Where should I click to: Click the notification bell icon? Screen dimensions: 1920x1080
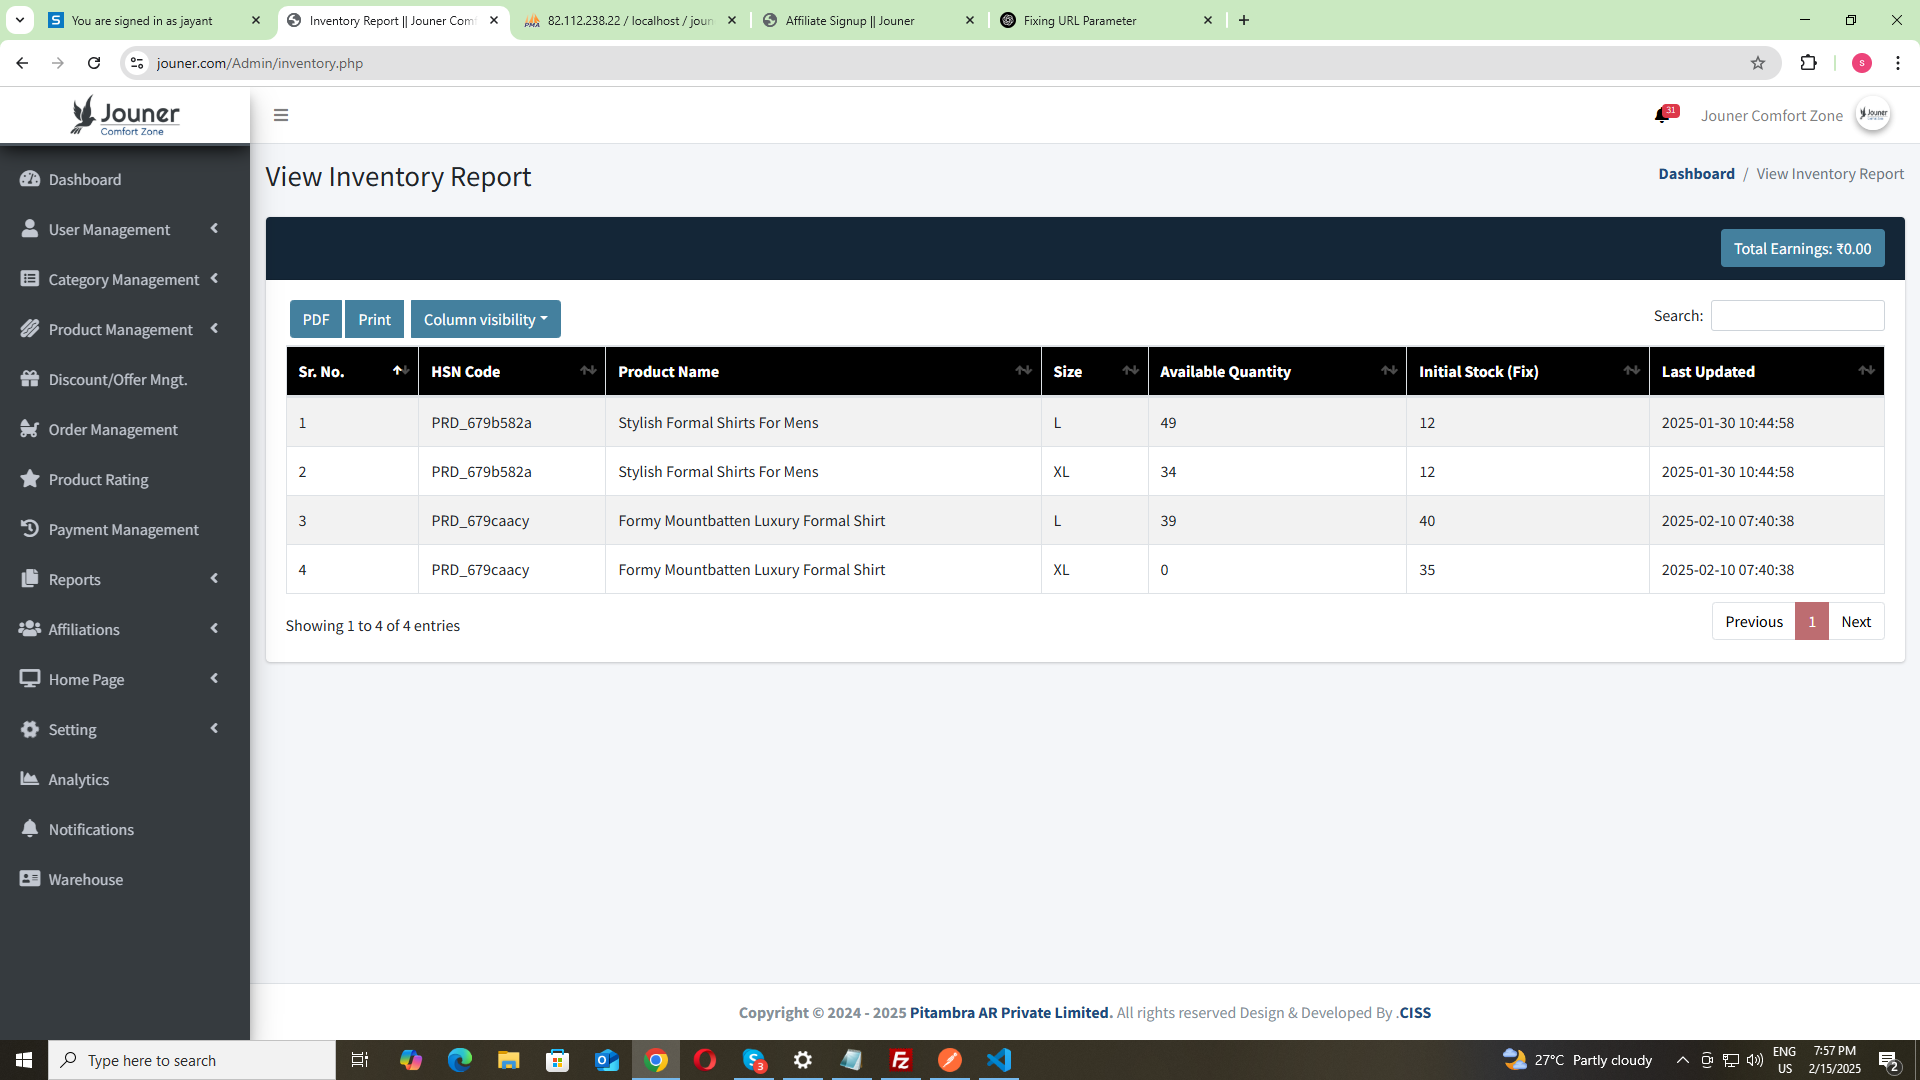(1661, 116)
